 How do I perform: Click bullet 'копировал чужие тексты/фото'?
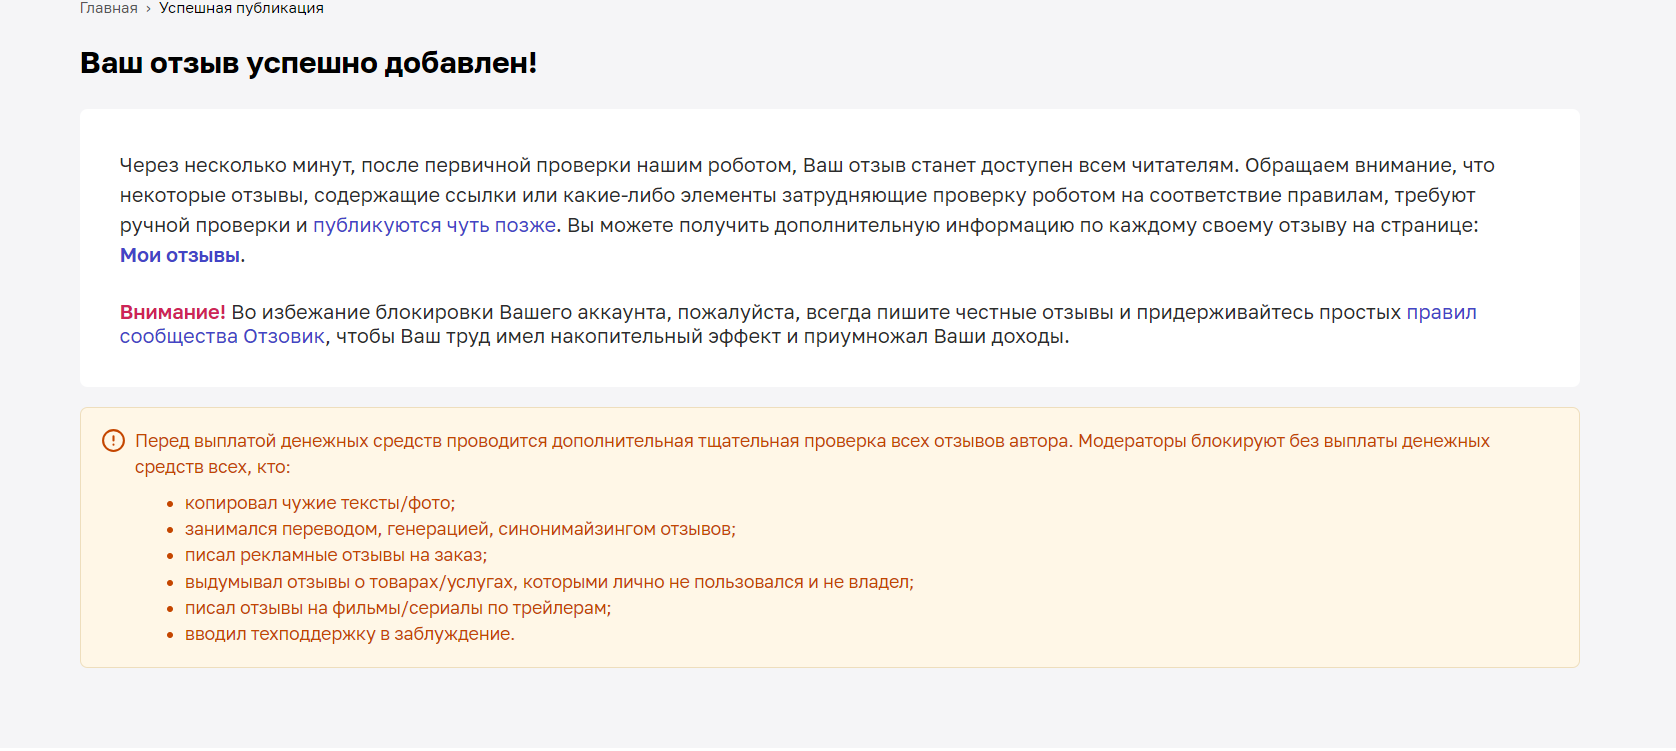pyautogui.click(x=320, y=503)
